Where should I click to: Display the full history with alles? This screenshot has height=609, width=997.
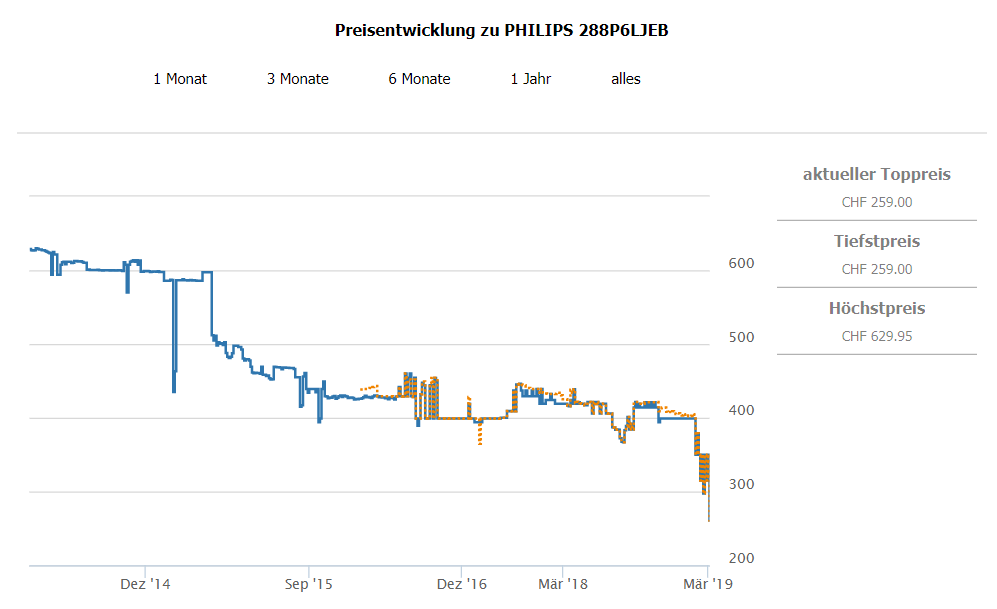point(626,79)
